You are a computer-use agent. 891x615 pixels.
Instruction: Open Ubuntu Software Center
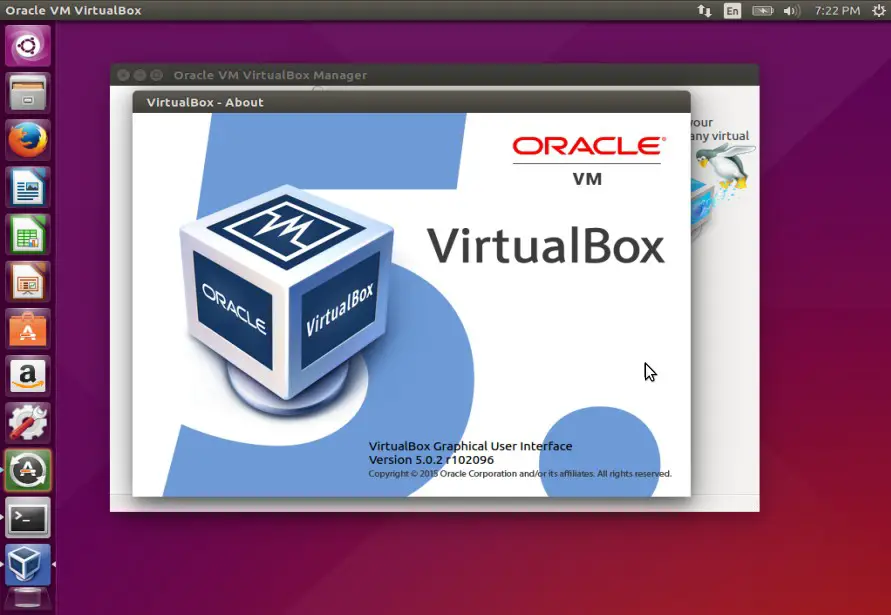coord(28,329)
